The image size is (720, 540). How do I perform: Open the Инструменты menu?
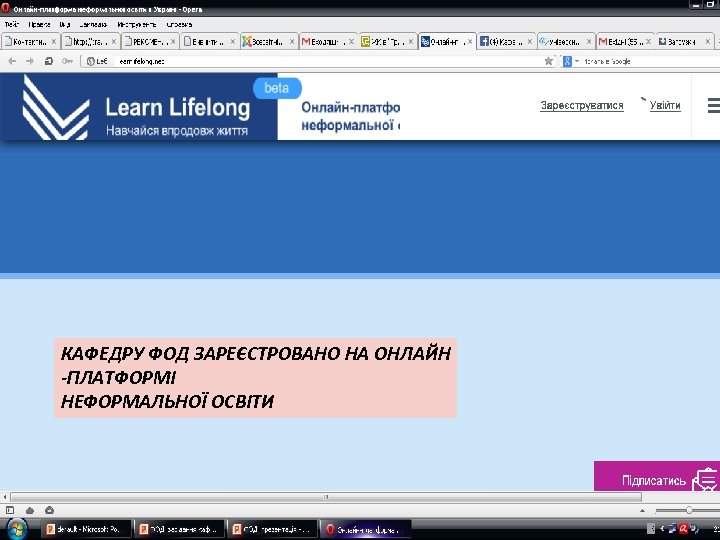pyautogui.click(x=136, y=24)
